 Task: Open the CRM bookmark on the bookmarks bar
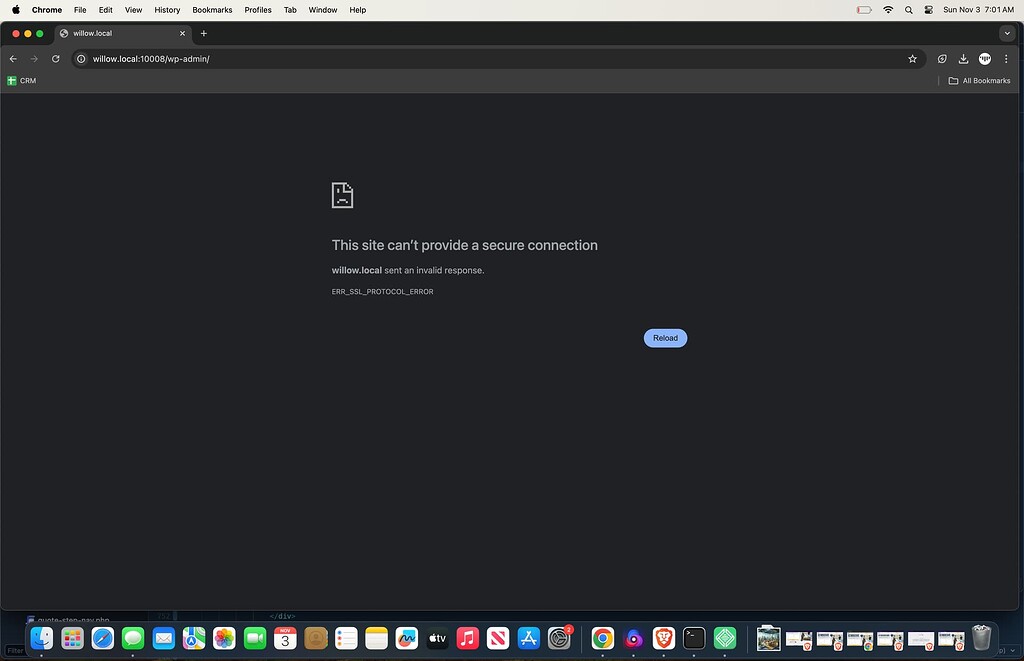(x=21, y=81)
